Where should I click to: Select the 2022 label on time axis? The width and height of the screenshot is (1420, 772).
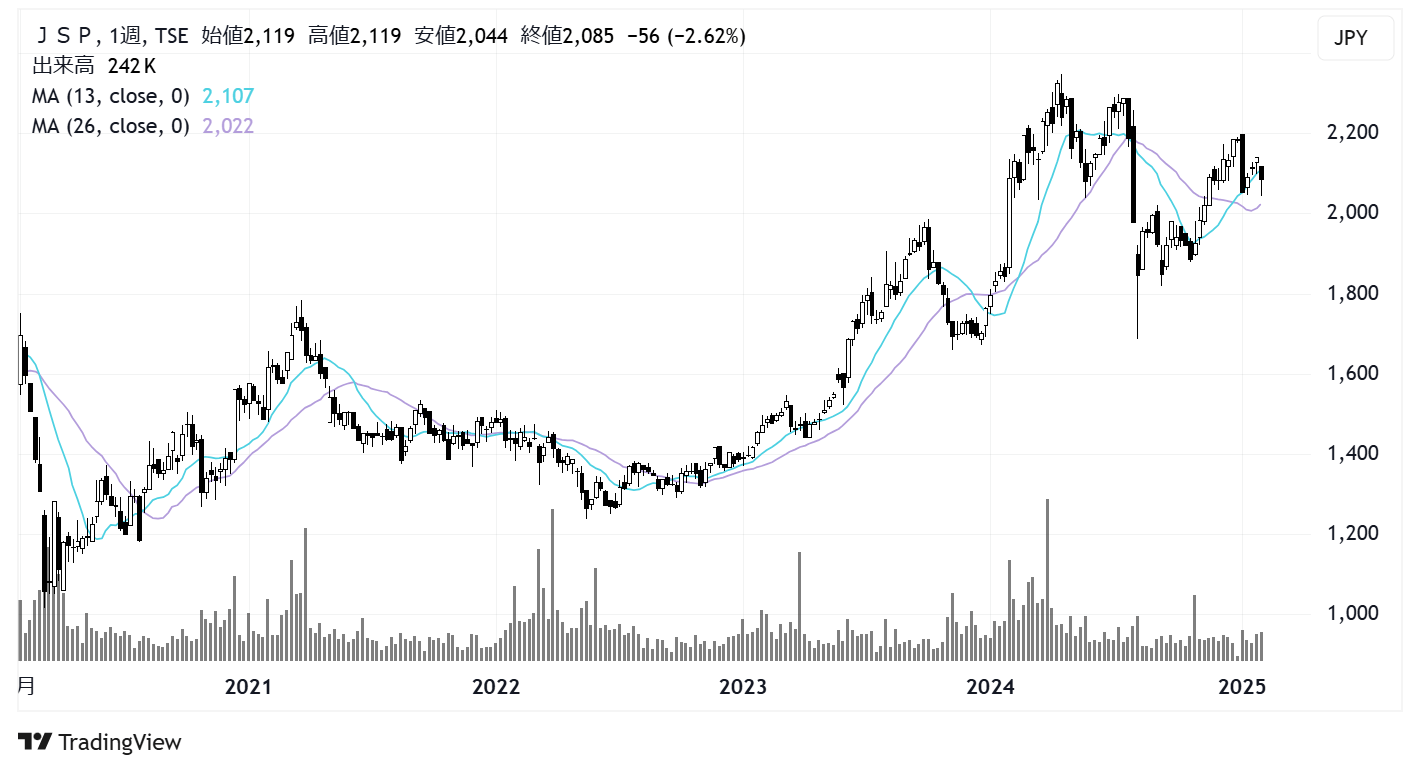tap(496, 687)
